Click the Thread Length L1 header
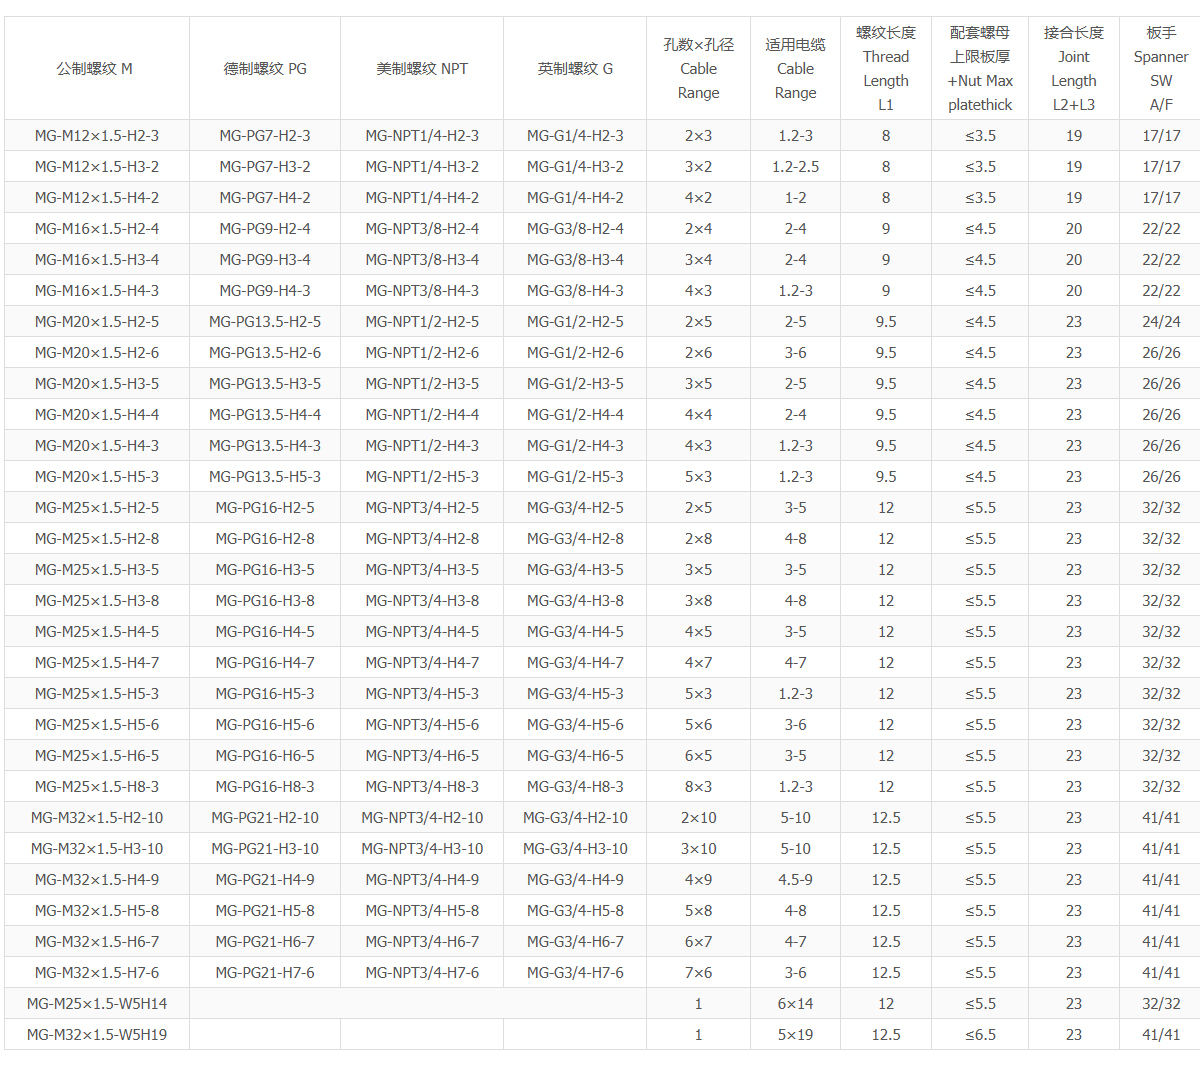Screen dimensions: 1200x1065 [x=886, y=69]
